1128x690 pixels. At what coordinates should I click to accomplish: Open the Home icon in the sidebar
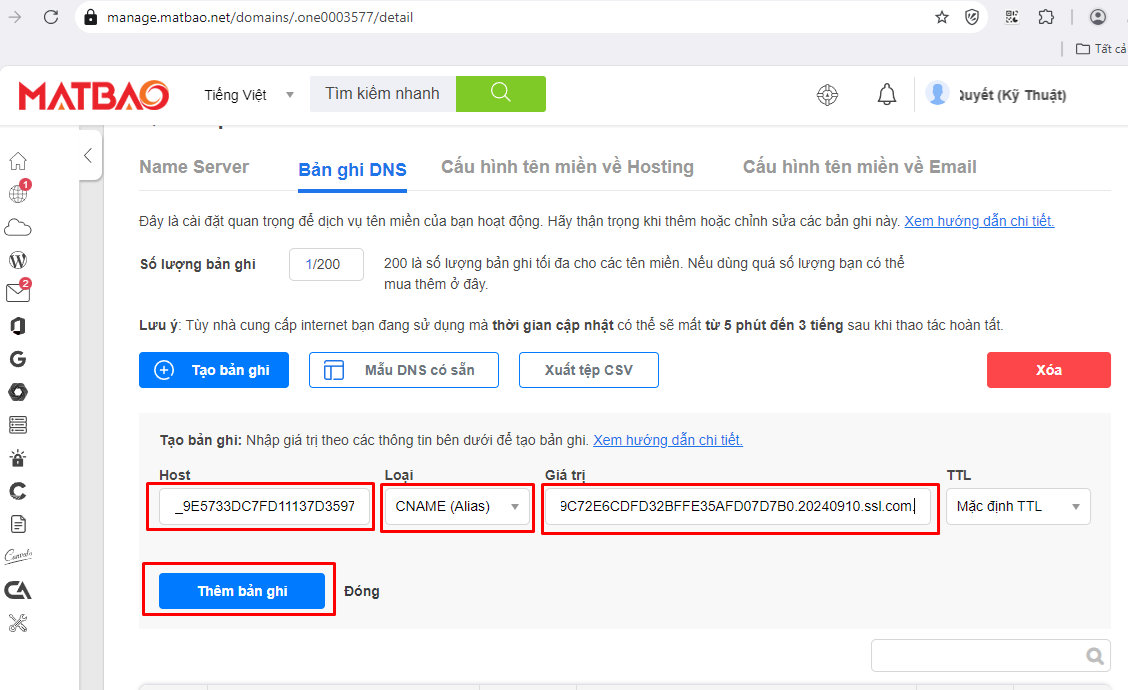coord(18,161)
